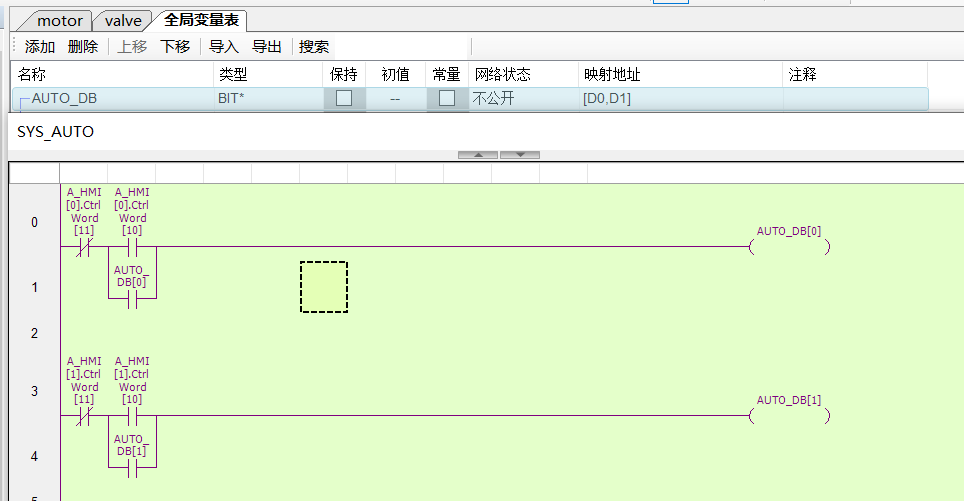The image size is (964, 501).
Task: Click the 类型 column header
Action: click(268, 74)
